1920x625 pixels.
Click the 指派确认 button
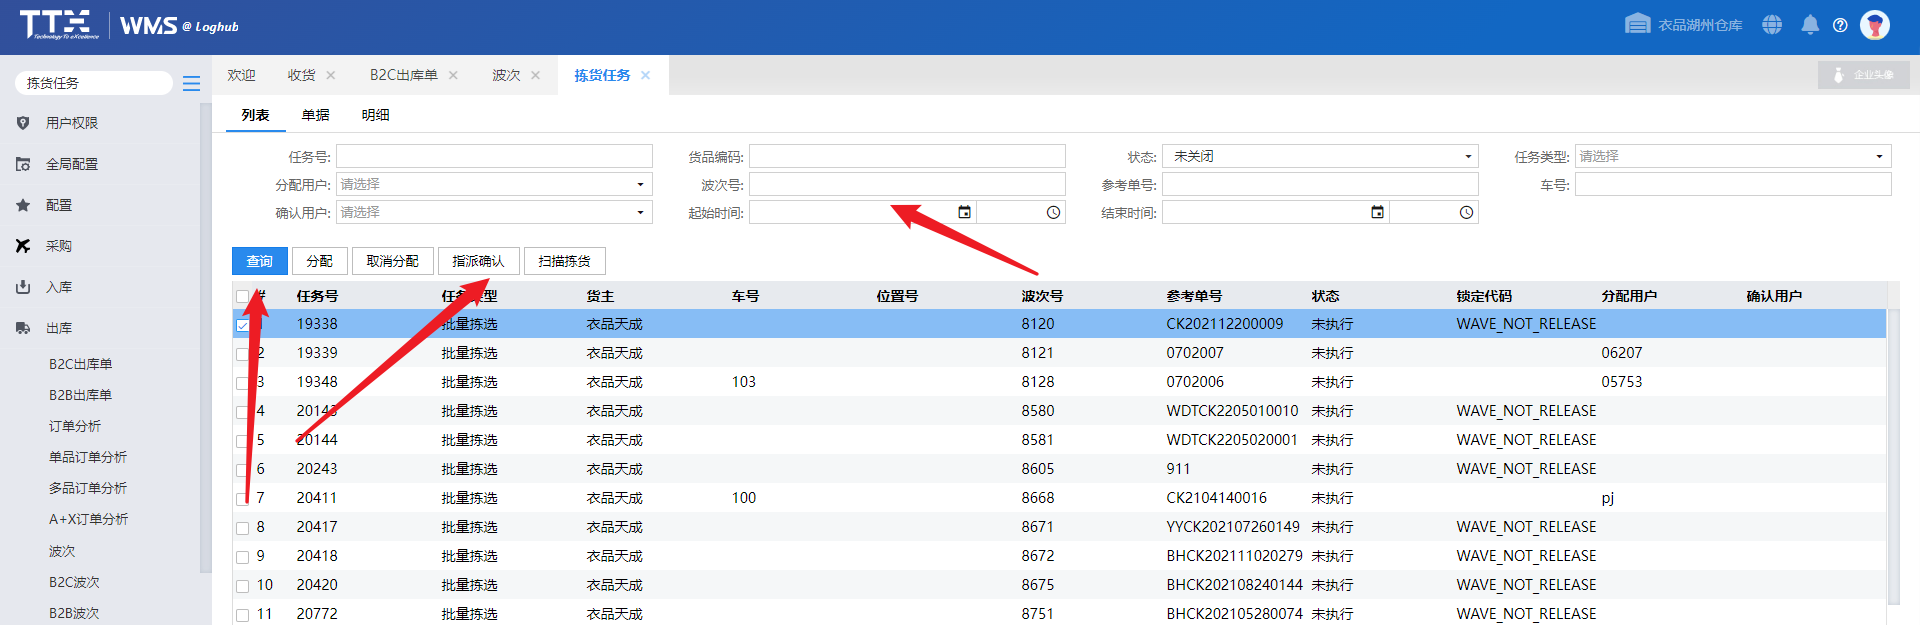[x=478, y=261]
